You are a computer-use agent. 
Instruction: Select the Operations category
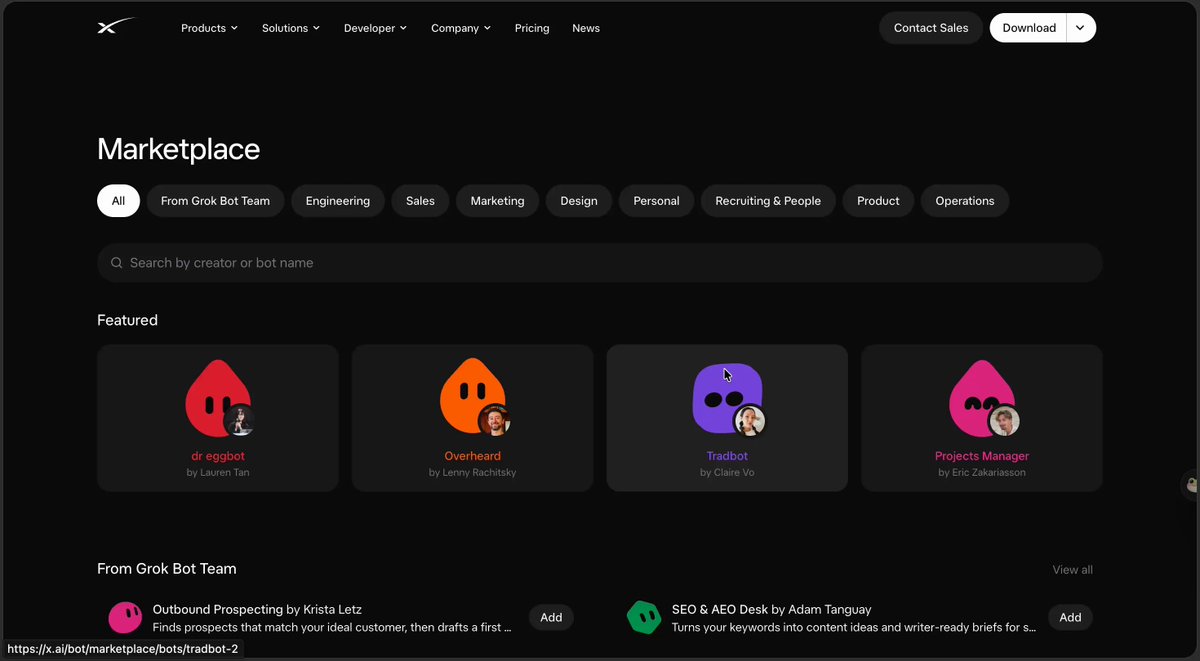tap(965, 201)
